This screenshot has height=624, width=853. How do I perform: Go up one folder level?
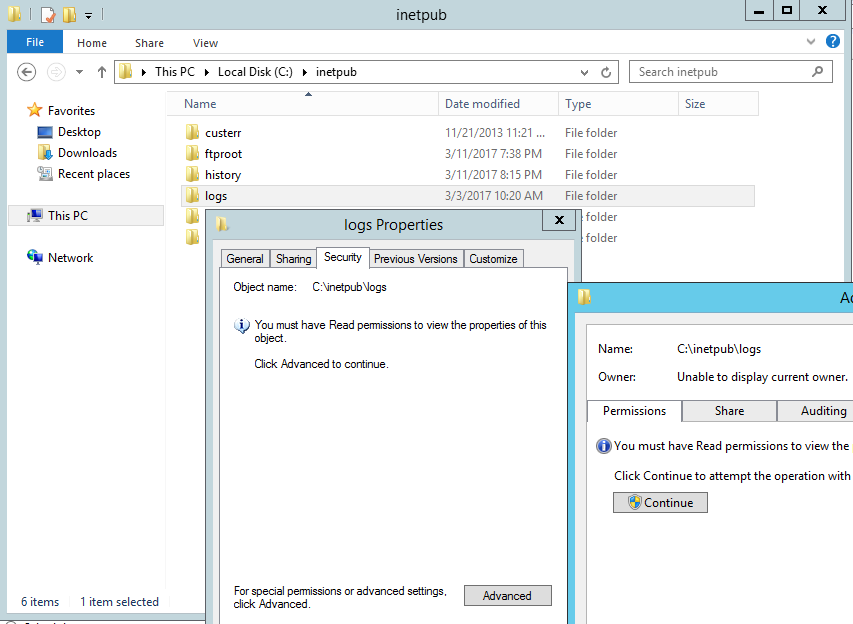(102, 72)
